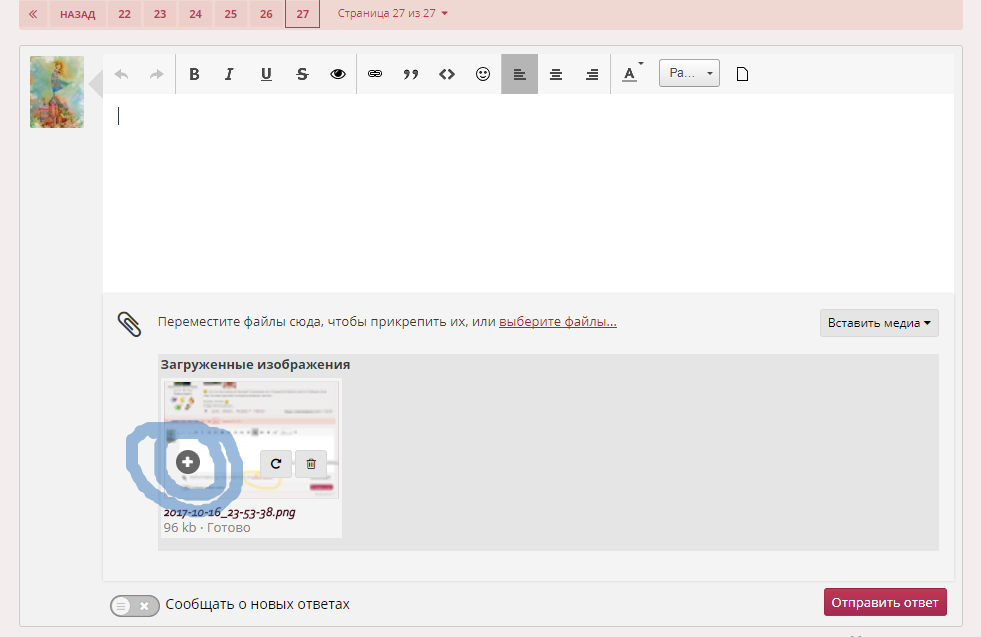981x637 pixels.
Task: Insert a code block
Action: click(447, 74)
